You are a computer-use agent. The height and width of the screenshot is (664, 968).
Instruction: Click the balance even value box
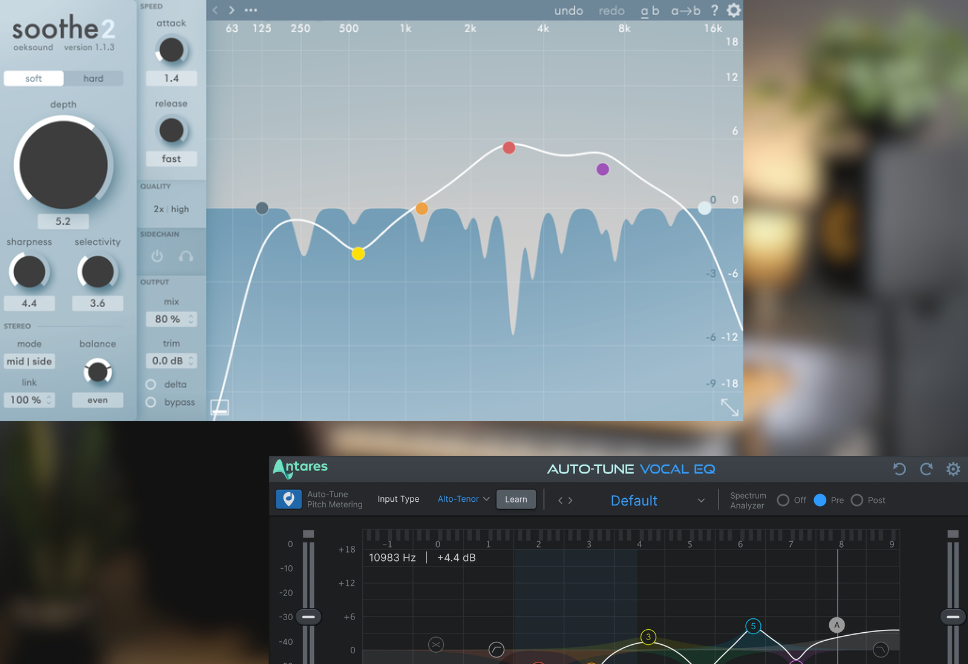pos(98,400)
